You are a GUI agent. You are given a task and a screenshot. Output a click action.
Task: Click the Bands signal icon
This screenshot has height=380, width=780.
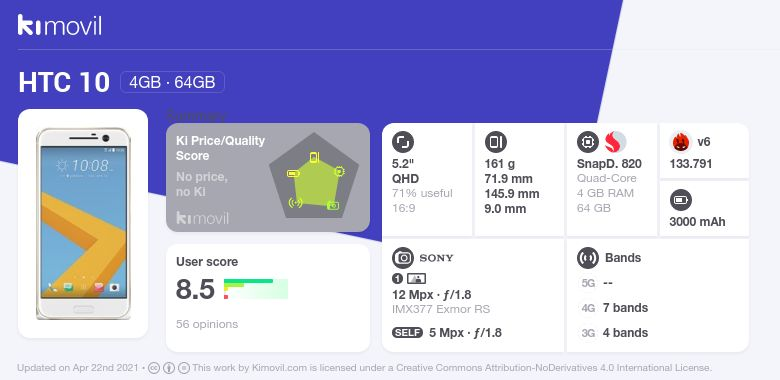(x=587, y=258)
